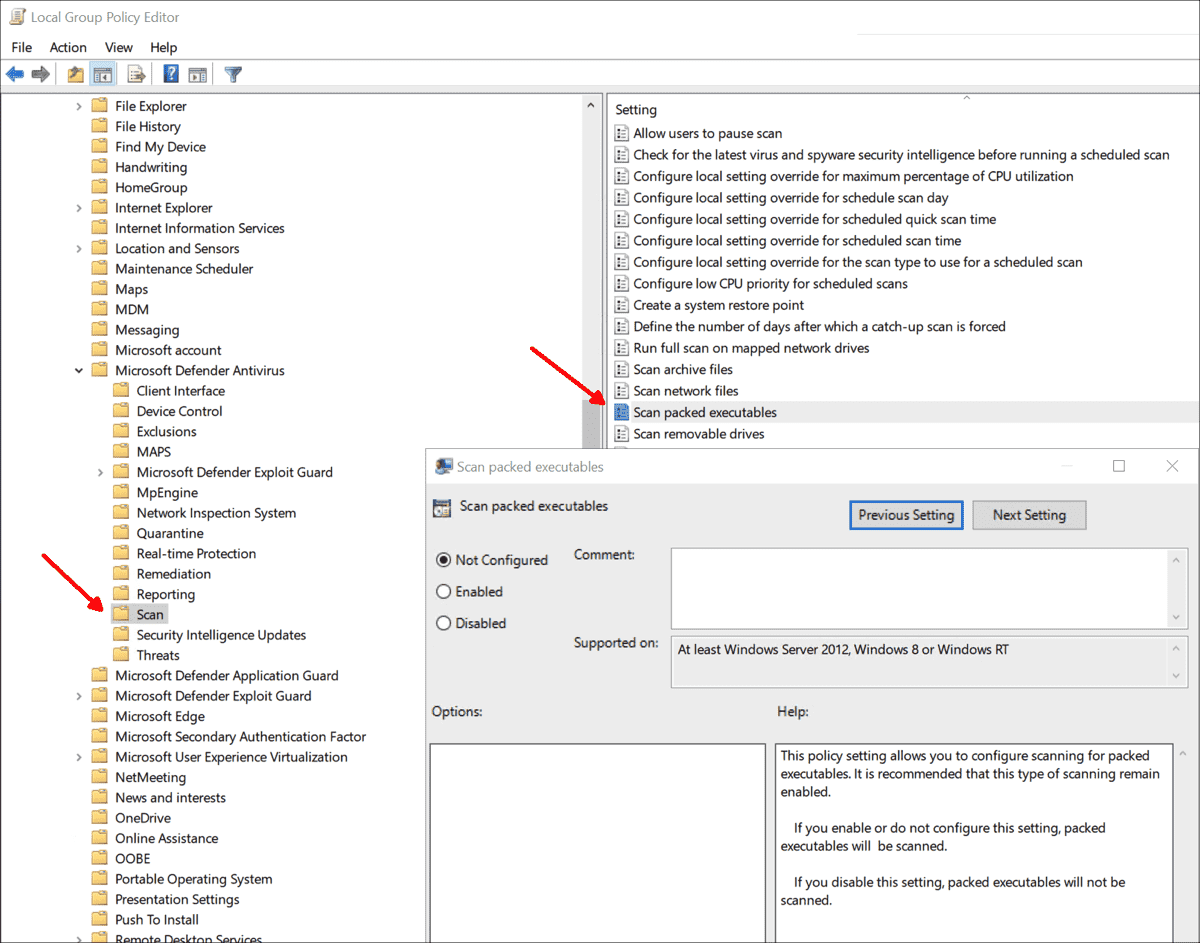
Task: Click the Up One Level folder icon
Action: pos(75,73)
